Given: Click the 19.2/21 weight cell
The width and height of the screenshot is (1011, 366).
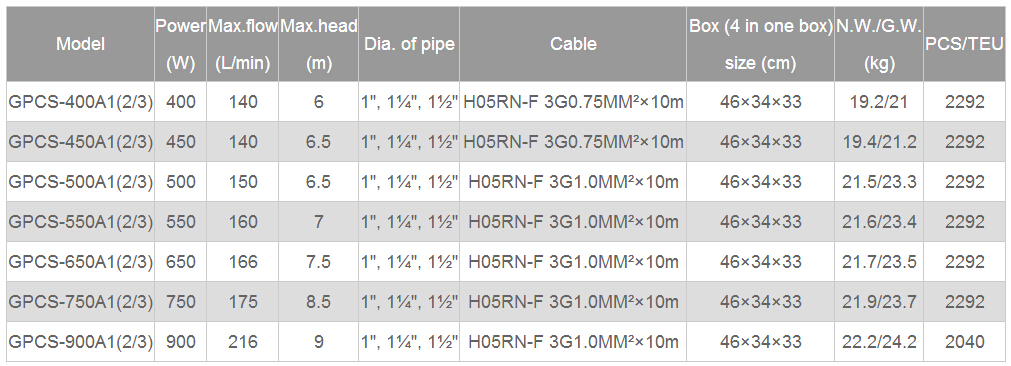Looking at the screenshot, I should click(x=879, y=102).
